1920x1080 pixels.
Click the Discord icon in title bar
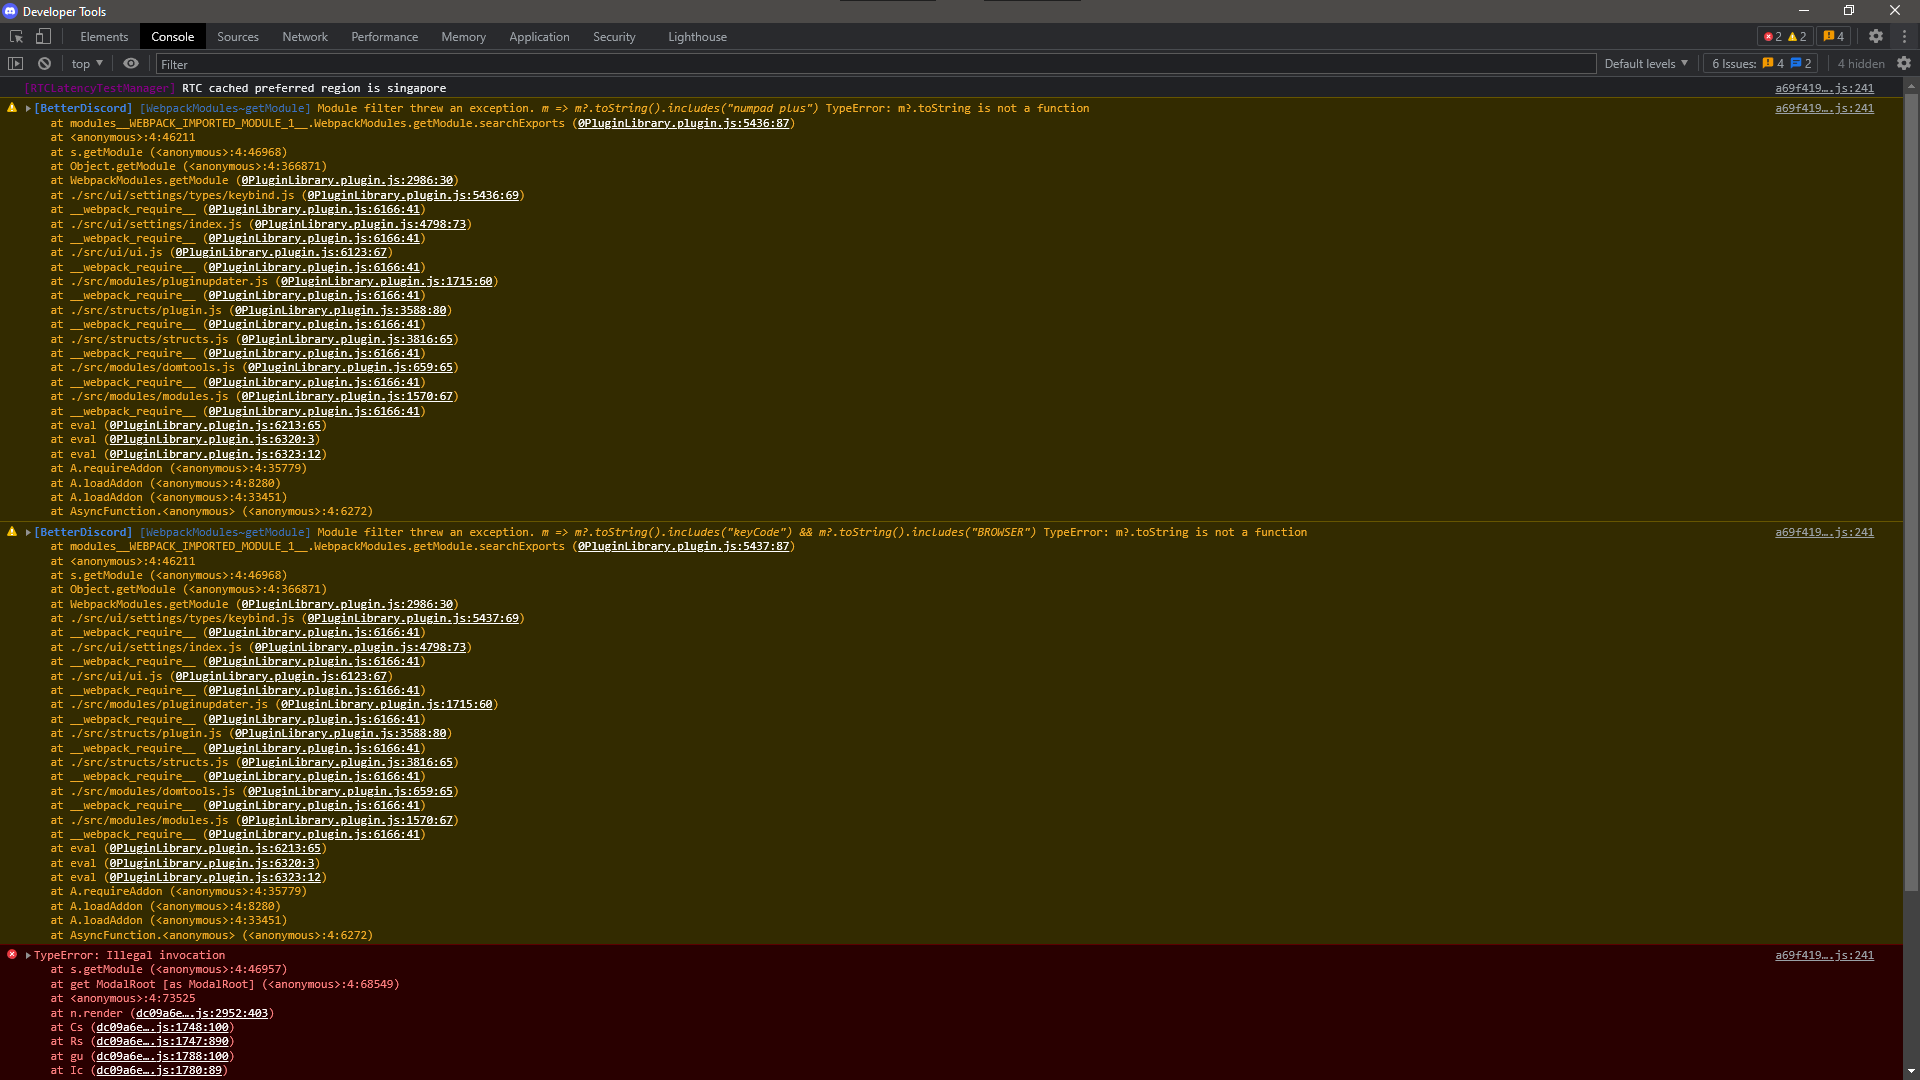pyautogui.click(x=10, y=11)
